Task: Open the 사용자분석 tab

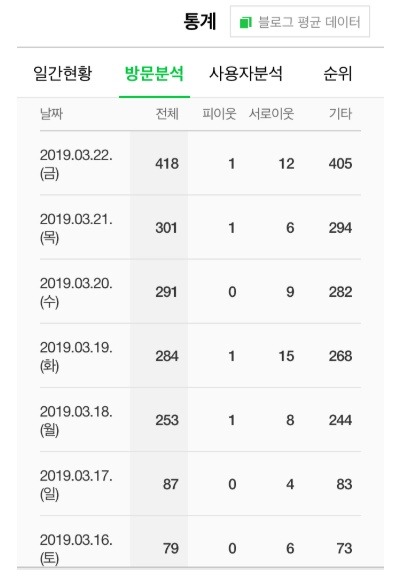Action: coord(245,73)
